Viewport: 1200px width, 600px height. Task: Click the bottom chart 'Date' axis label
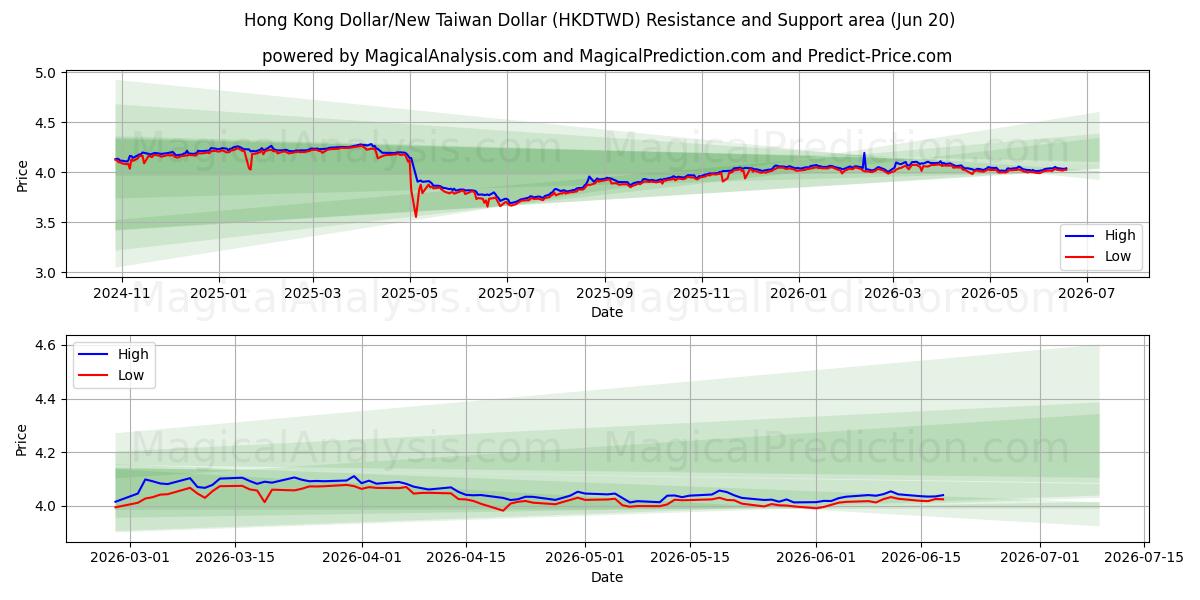(x=607, y=577)
